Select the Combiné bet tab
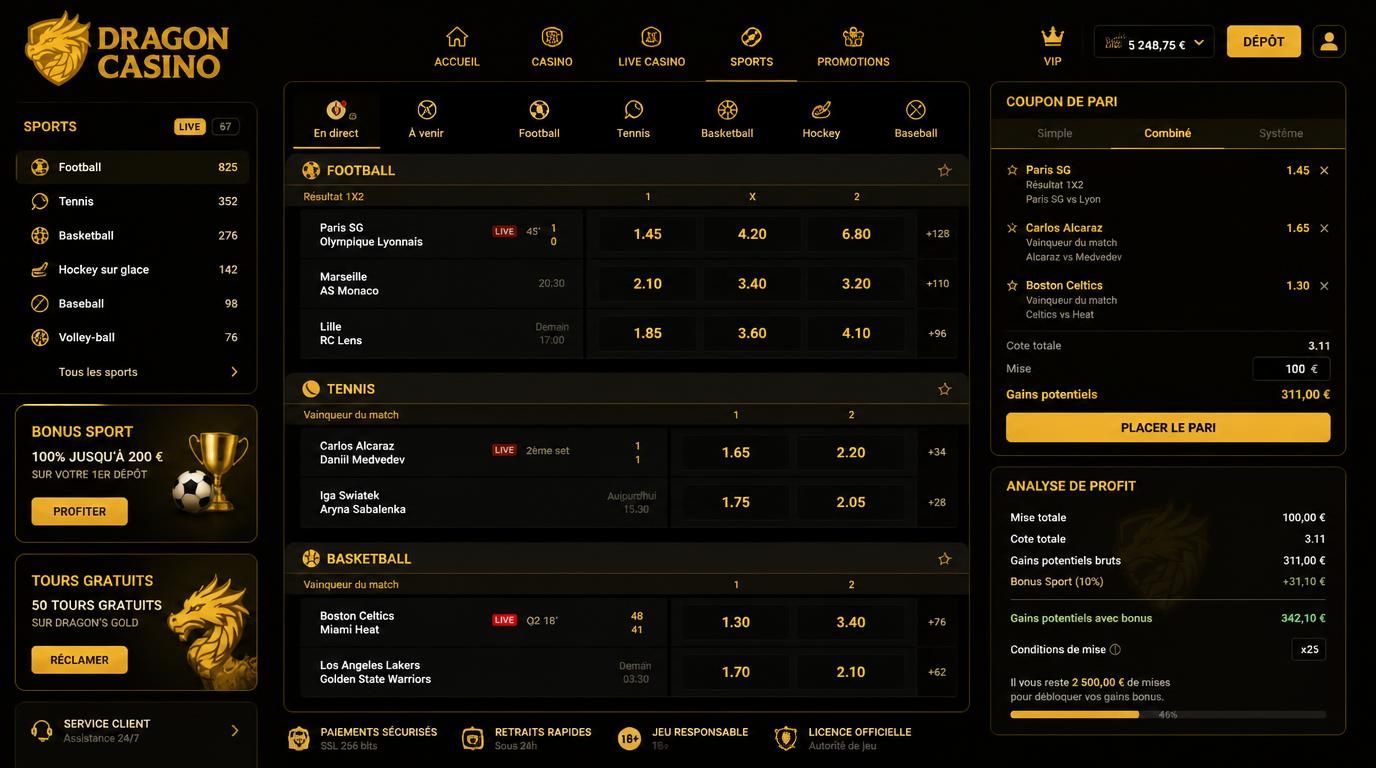The image size is (1376, 768). [x=1168, y=133]
